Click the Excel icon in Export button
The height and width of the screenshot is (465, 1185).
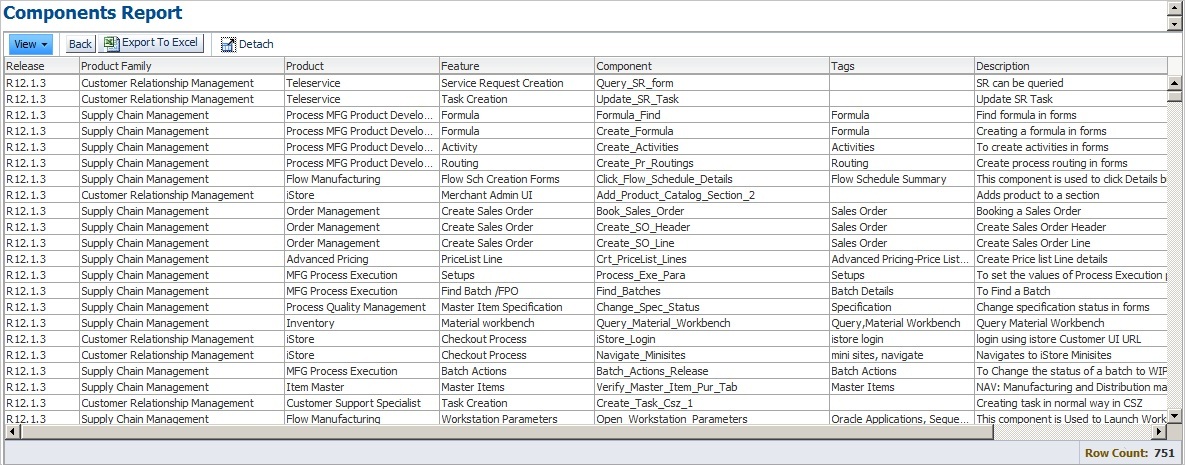tap(111, 43)
